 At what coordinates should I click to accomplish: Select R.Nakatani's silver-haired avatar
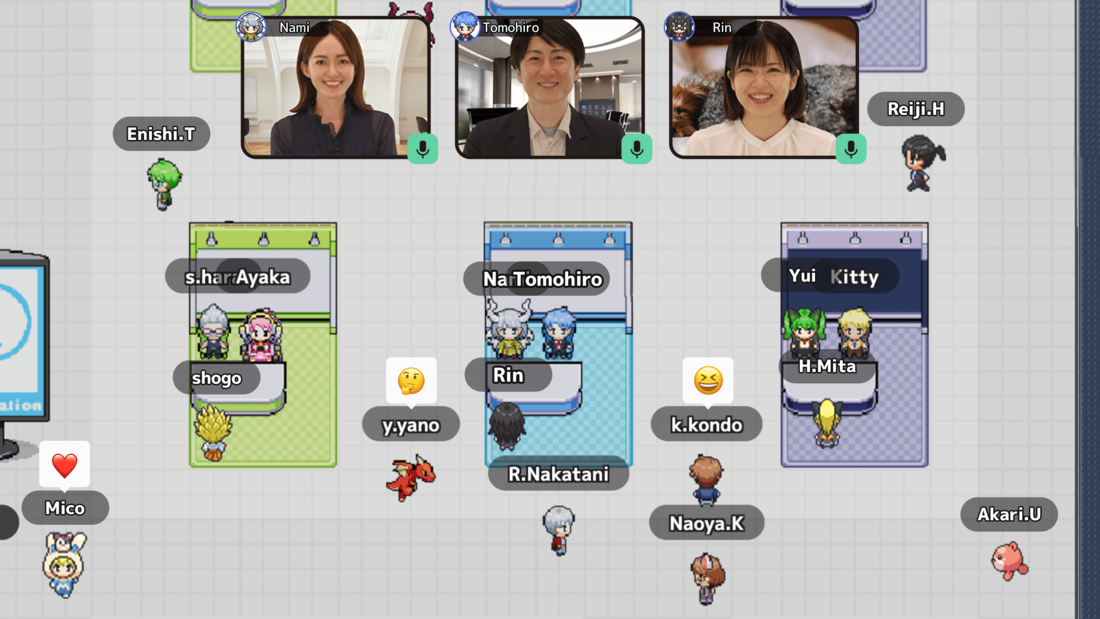click(x=558, y=530)
